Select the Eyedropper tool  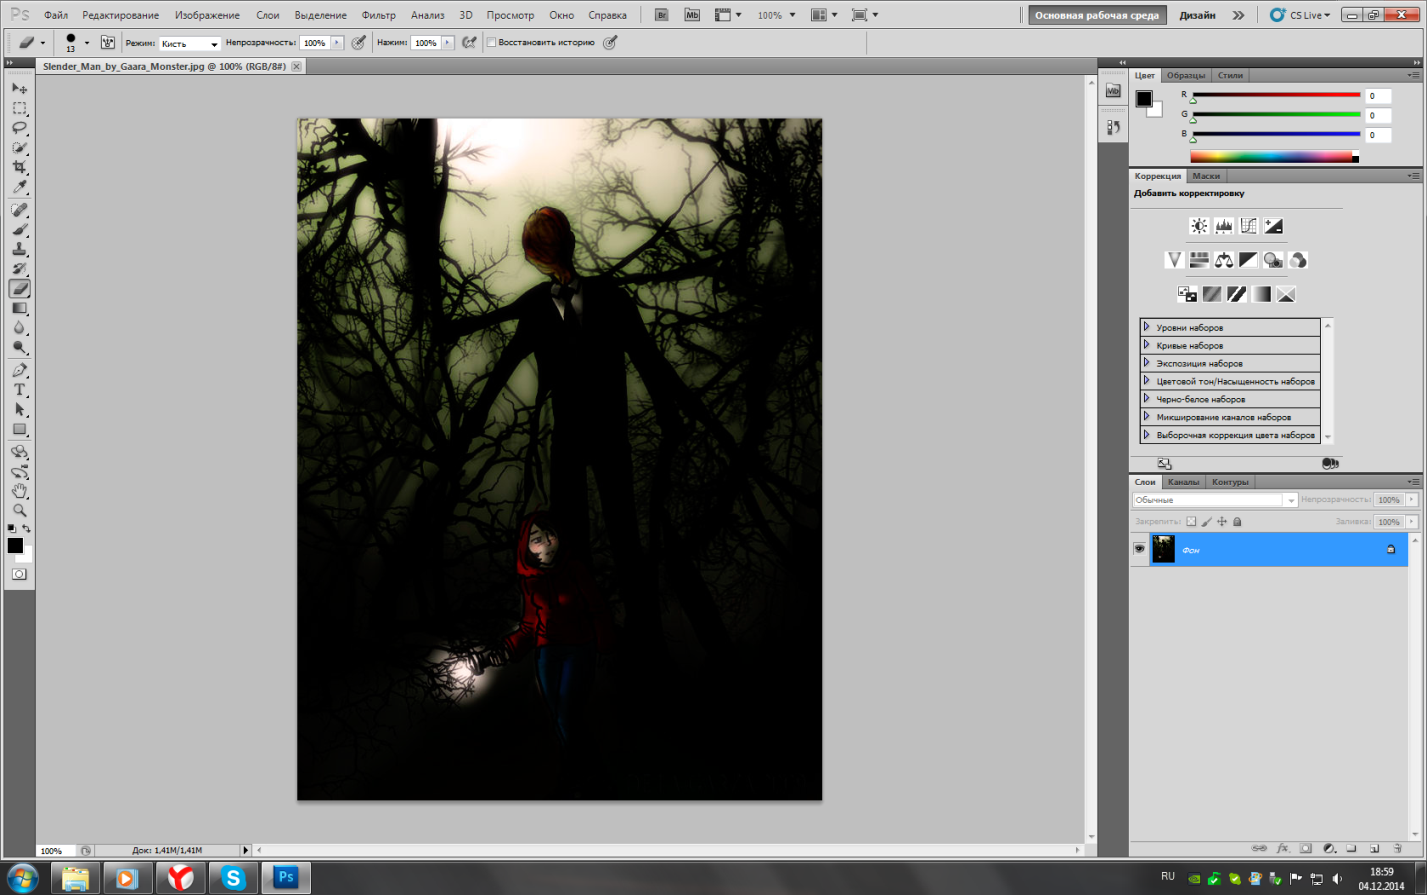click(19, 188)
